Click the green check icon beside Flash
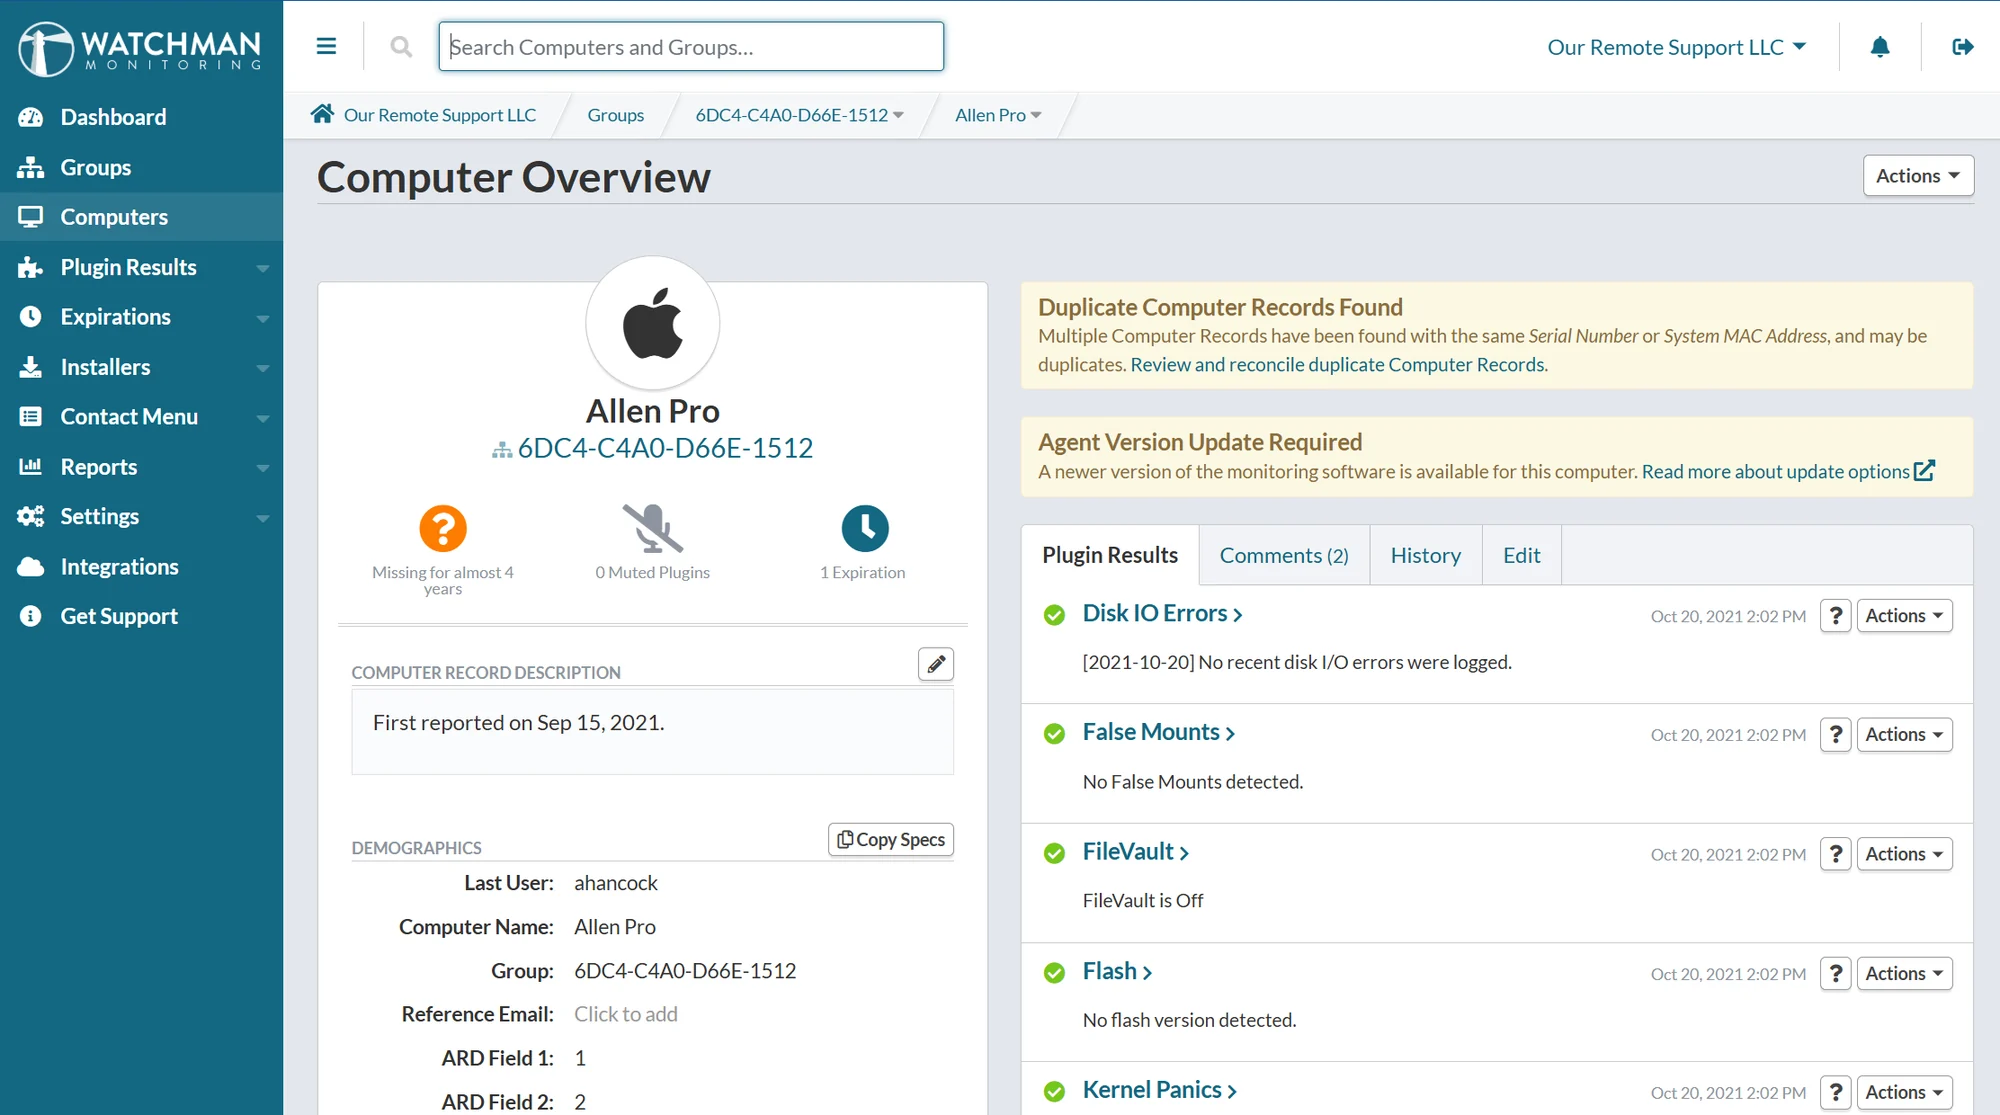Screen dimensions: 2000x1115 1054,973
